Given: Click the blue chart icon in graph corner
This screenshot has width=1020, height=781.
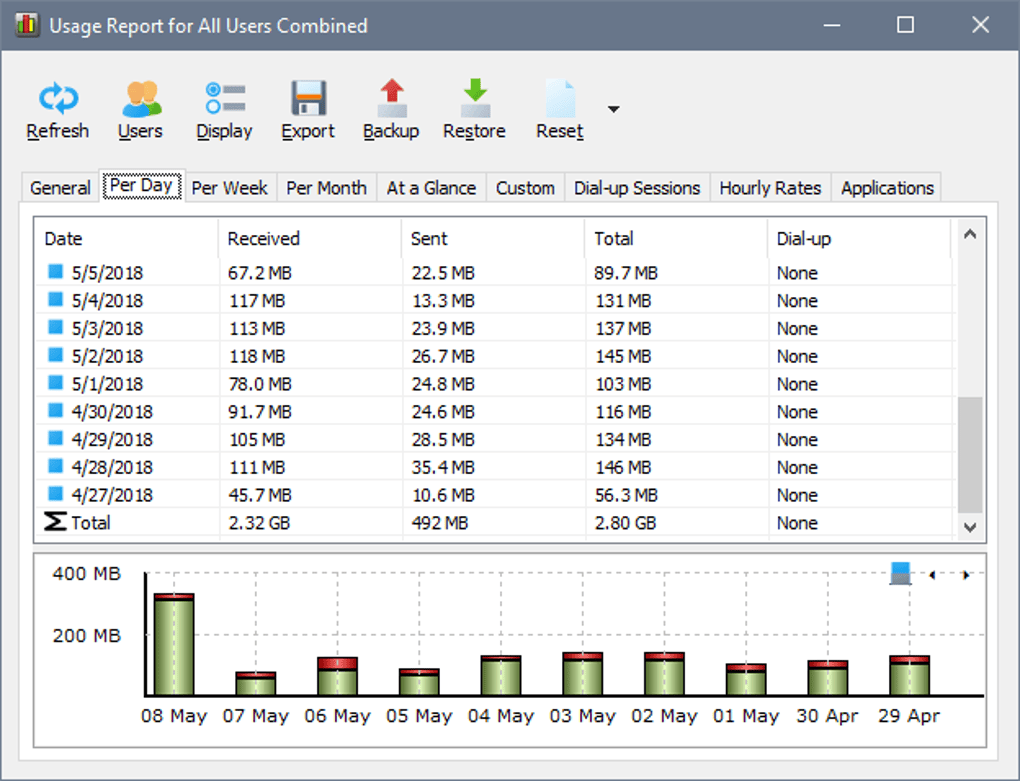Looking at the screenshot, I should point(901,574).
